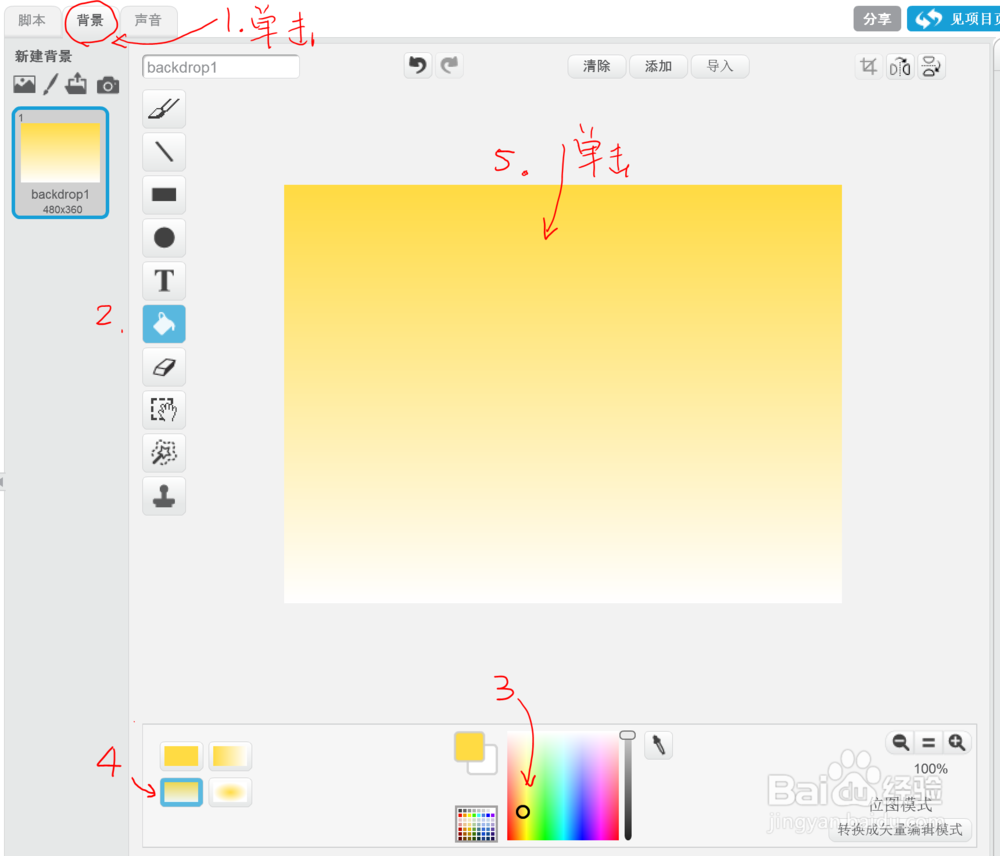Select the Stamp duplicate tool
Viewport: 1000px width, 856px height.
tap(164, 496)
